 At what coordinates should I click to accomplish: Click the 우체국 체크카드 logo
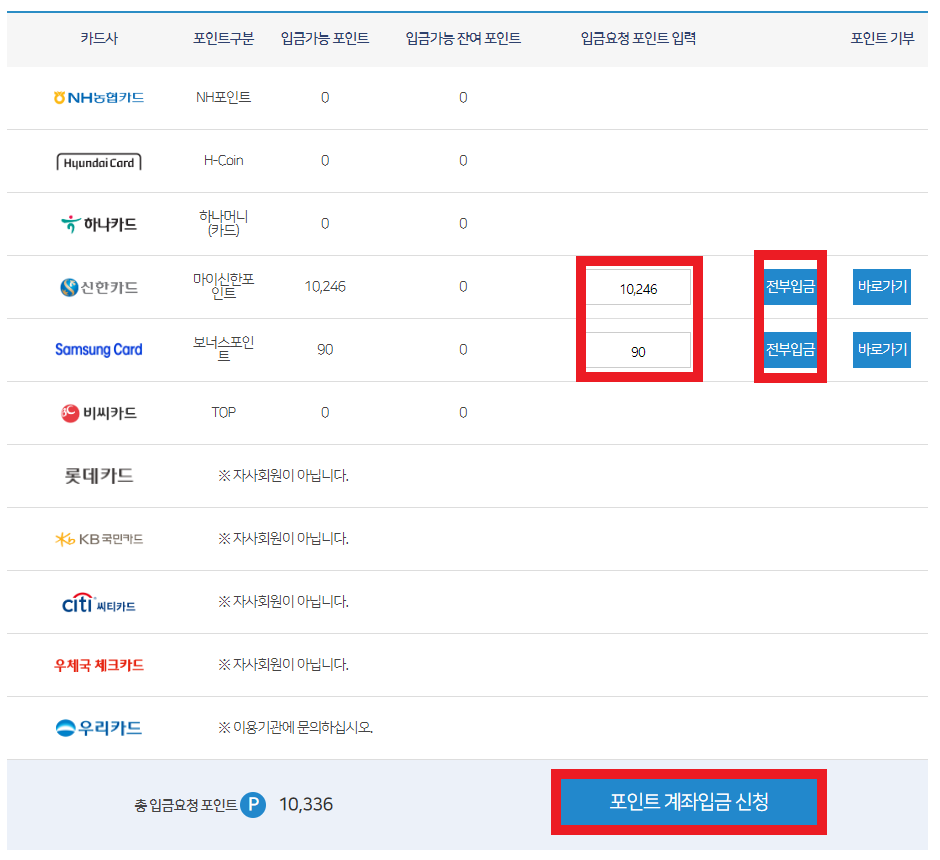(x=99, y=665)
